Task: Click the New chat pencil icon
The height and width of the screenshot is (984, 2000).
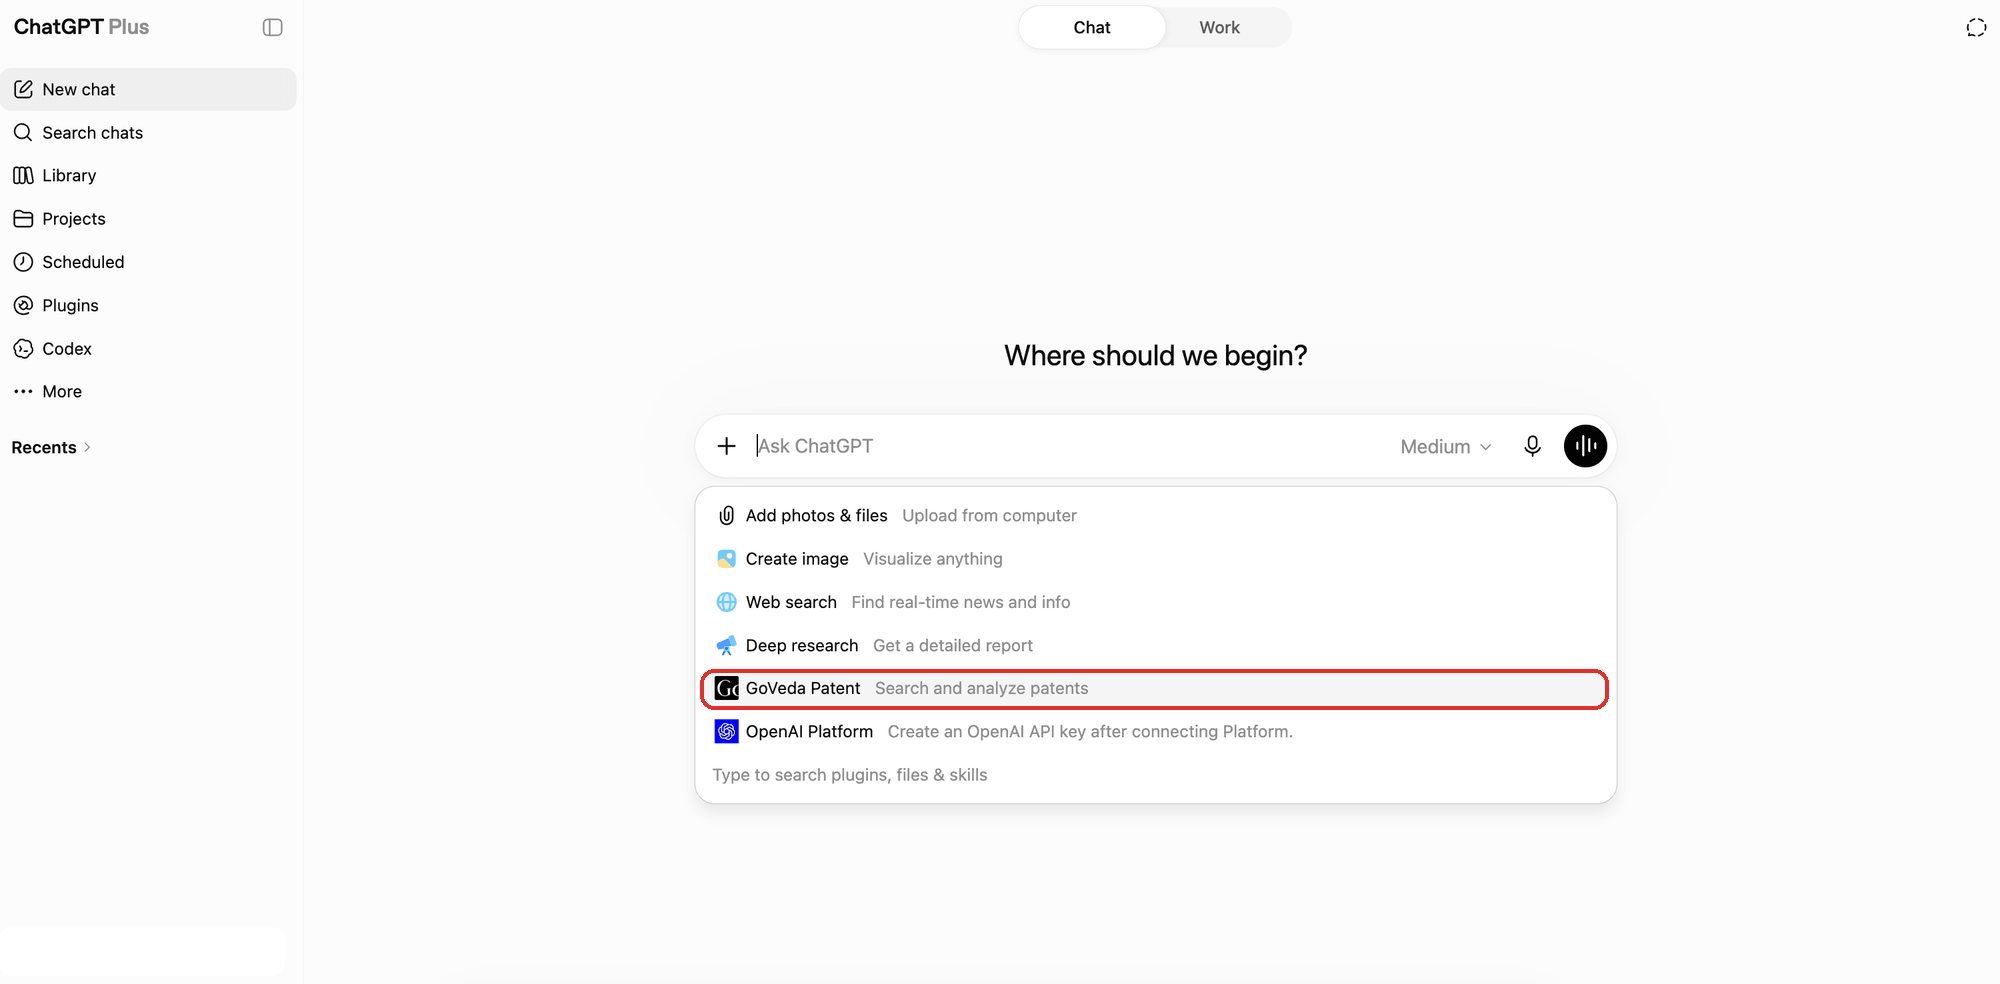Action: 23,89
